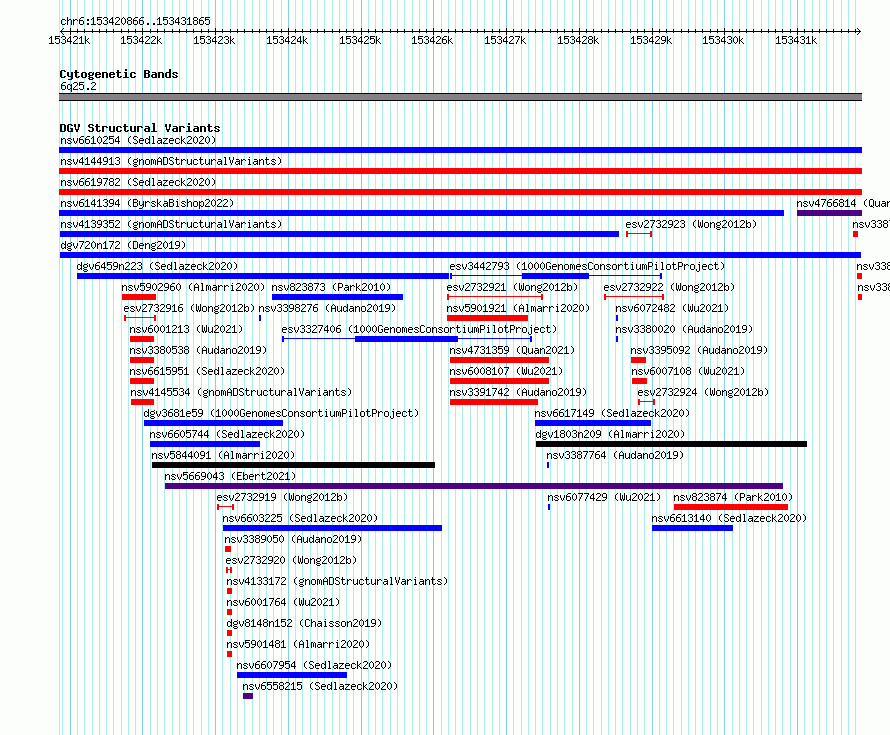Click the nsv5844091 black variant bar
Screen dimensions: 890x735
(293, 465)
